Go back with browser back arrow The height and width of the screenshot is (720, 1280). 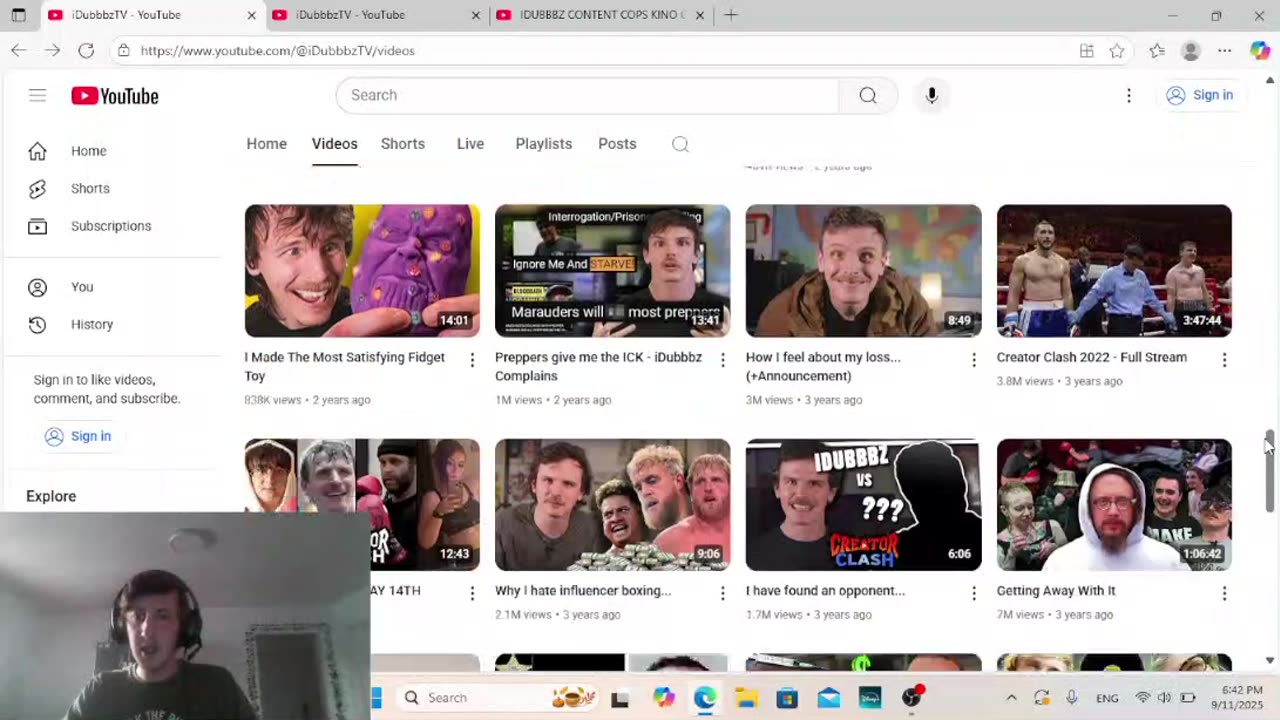[x=19, y=50]
